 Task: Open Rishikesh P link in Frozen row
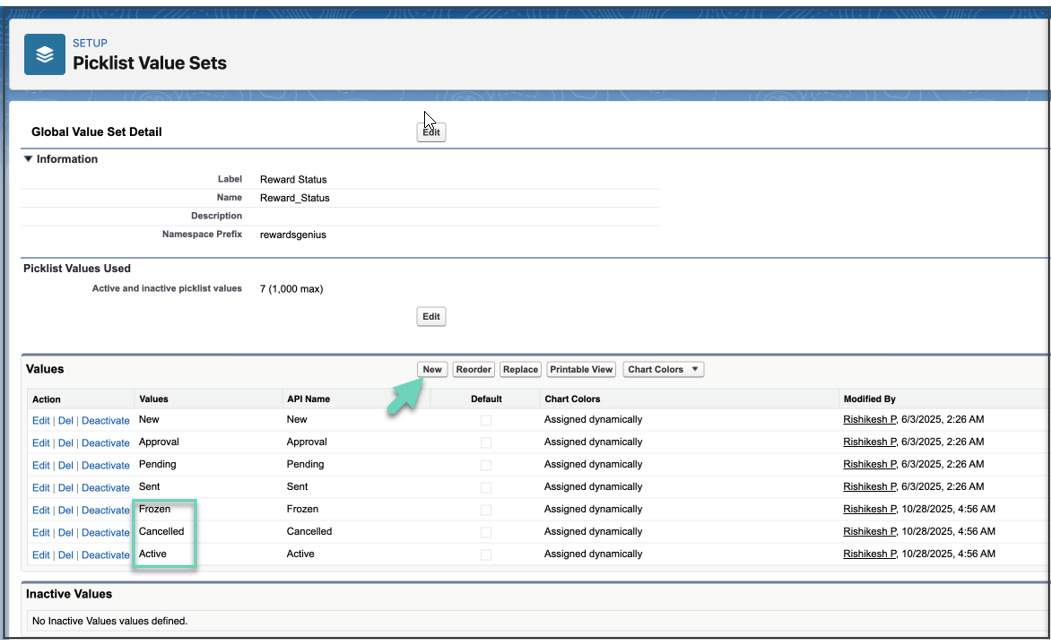[x=869, y=509]
